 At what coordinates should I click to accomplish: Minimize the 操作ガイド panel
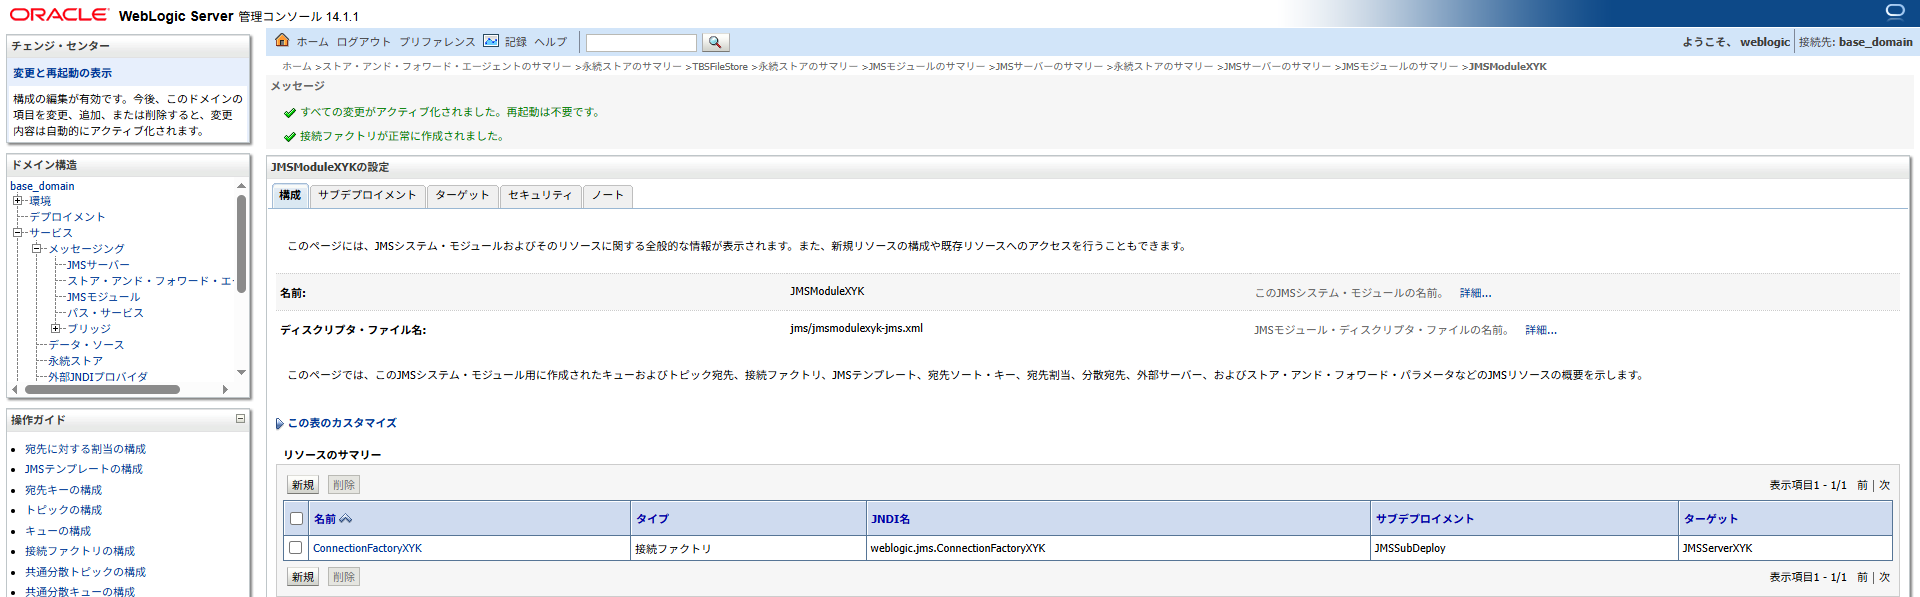[240, 419]
